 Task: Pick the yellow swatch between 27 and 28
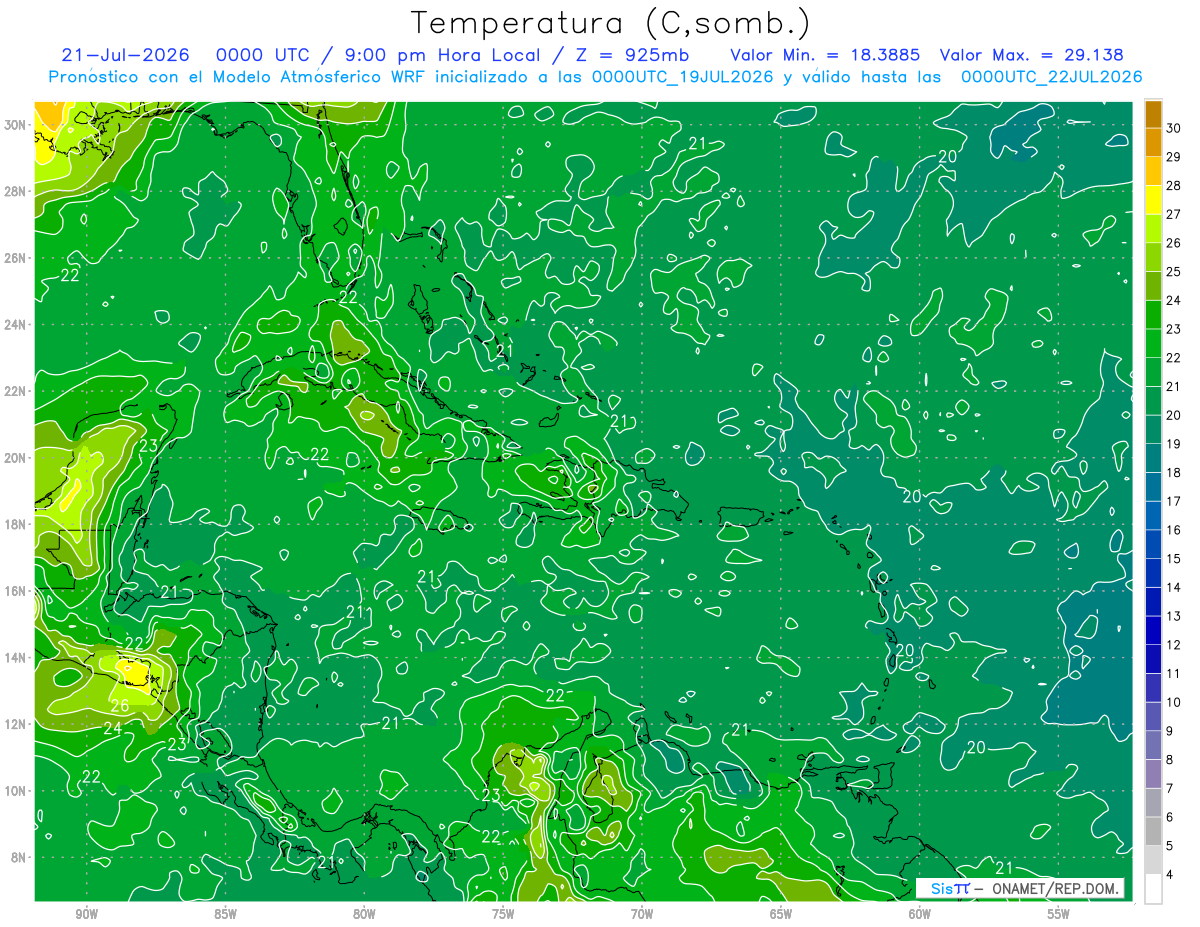click(1153, 200)
